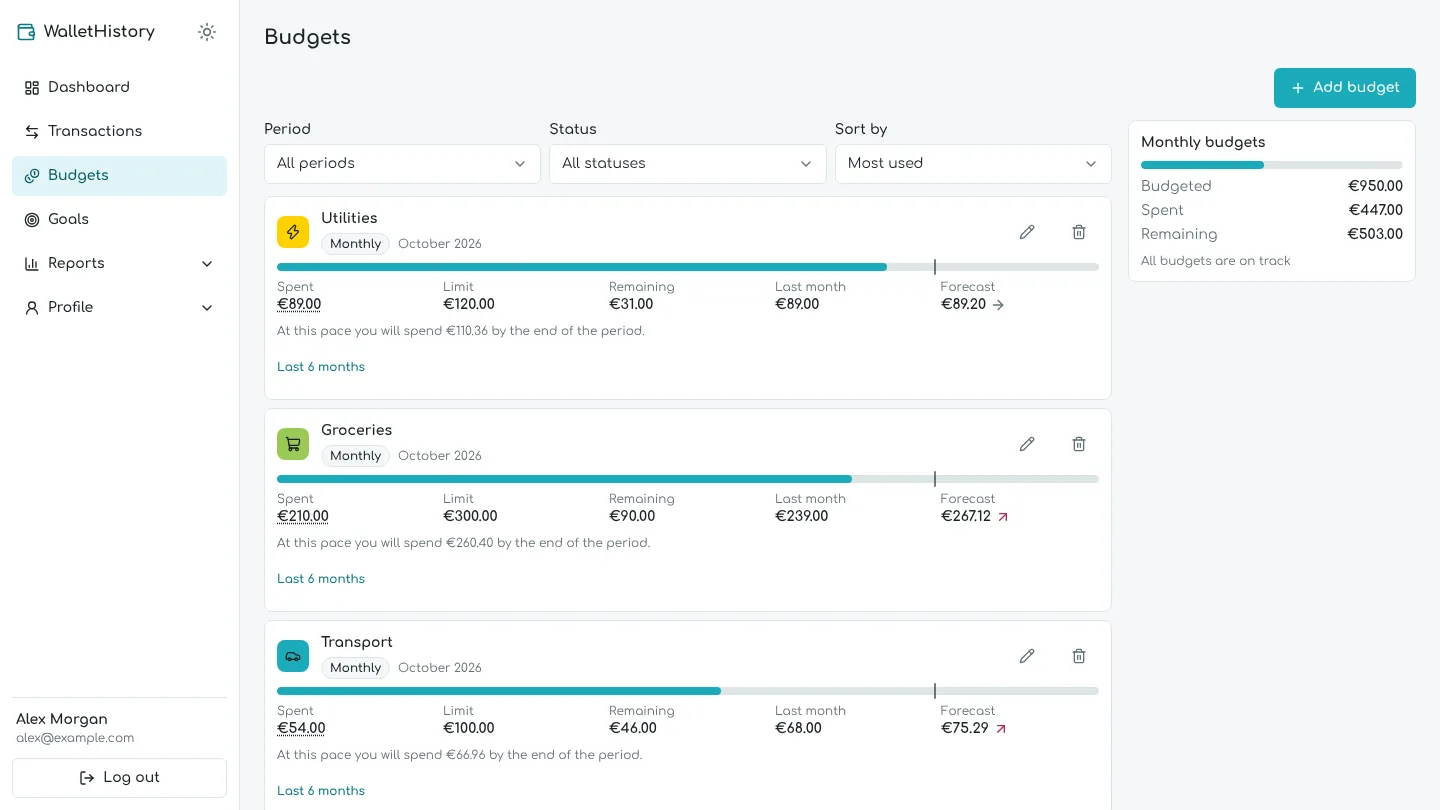Open the Status filter dropdown

[x=688, y=164]
